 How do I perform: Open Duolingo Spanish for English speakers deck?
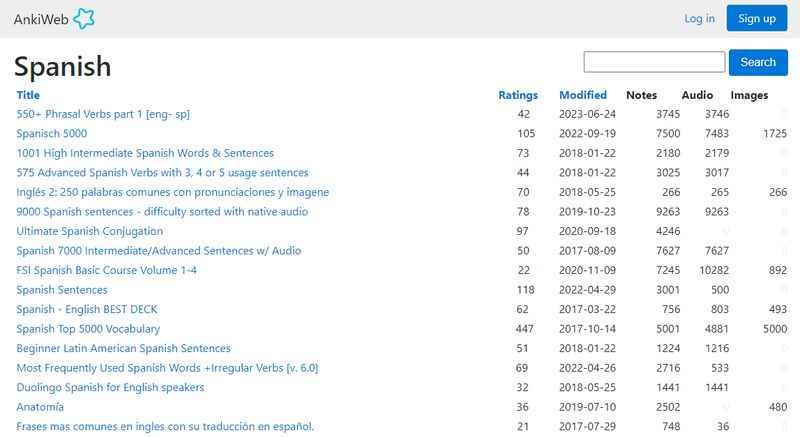pos(110,388)
